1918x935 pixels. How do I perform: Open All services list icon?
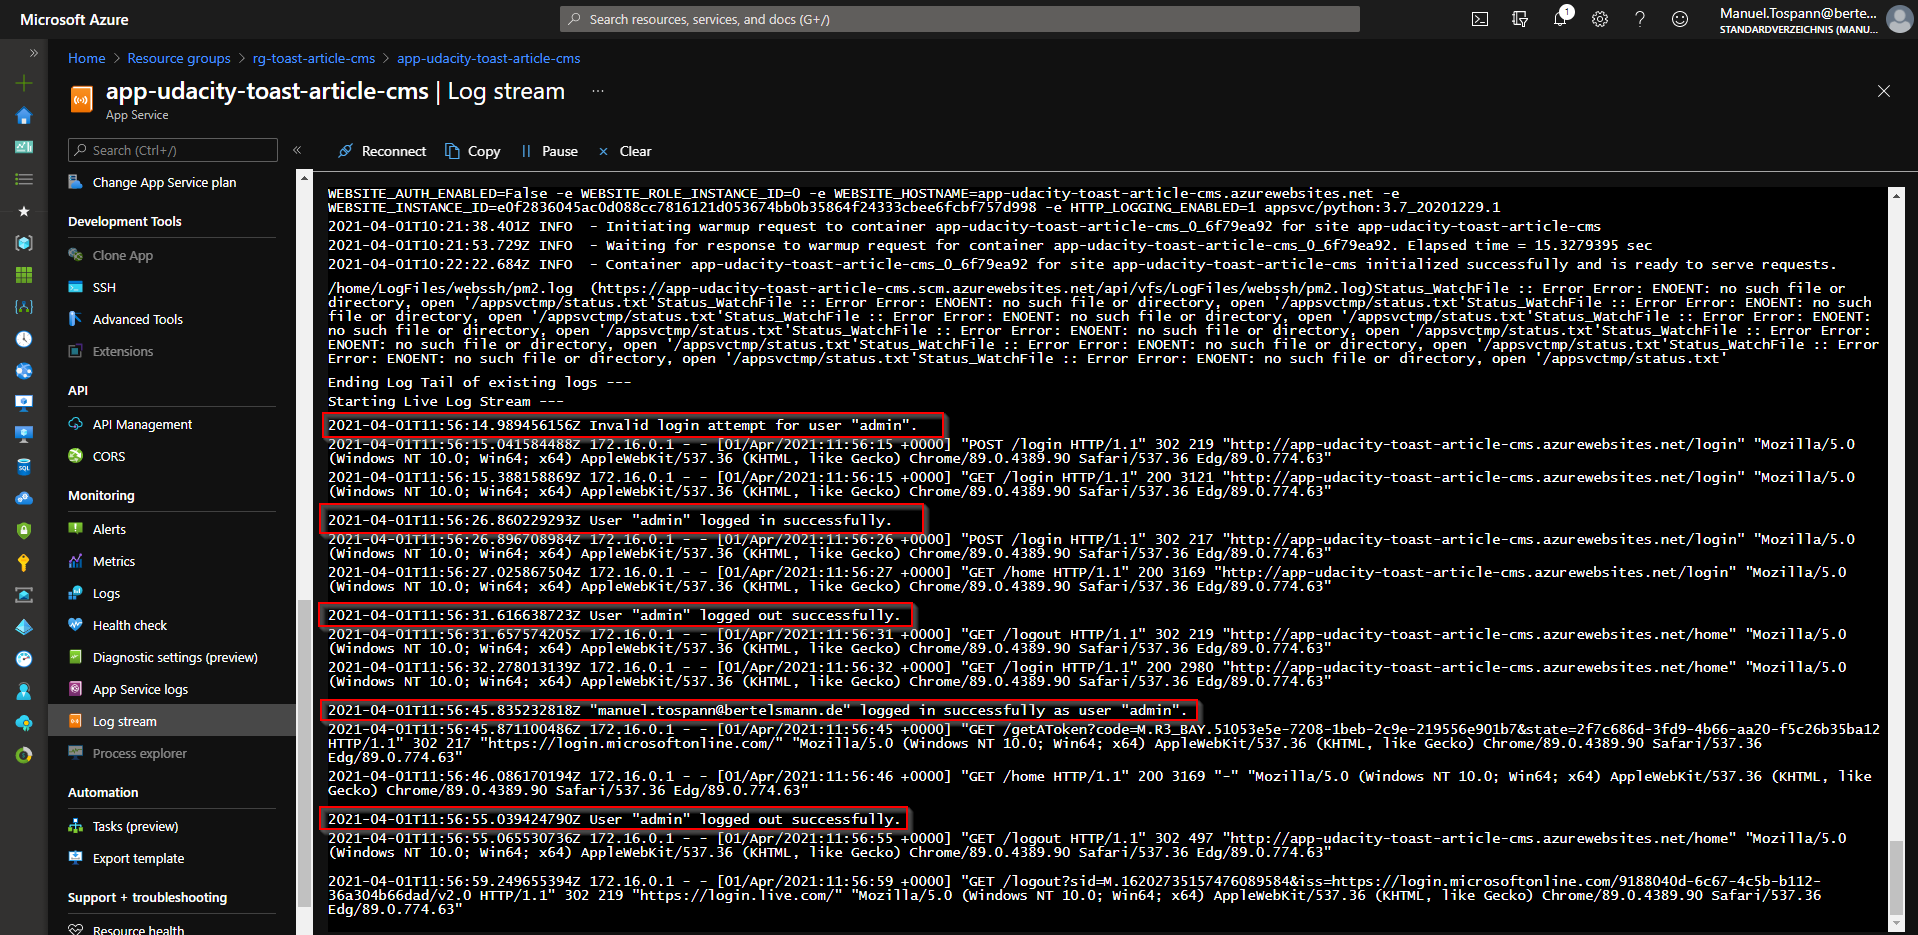[x=24, y=179]
